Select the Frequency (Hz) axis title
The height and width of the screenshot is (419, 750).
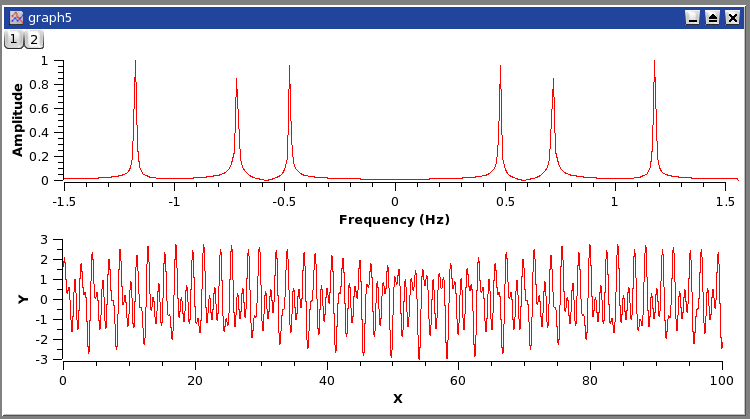pyautogui.click(x=394, y=219)
